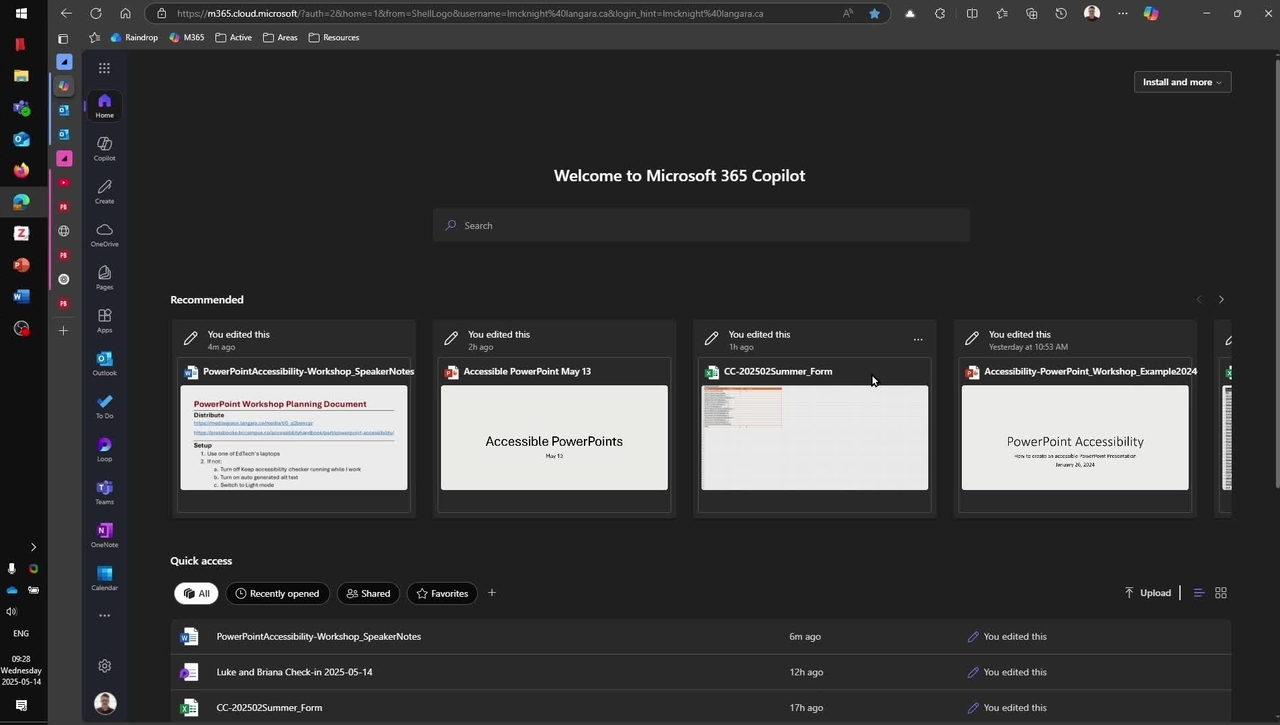This screenshot has height=725, width=1280.
Task: Open more options on CC-202502Summer_Form card
Action: [918, 340]
